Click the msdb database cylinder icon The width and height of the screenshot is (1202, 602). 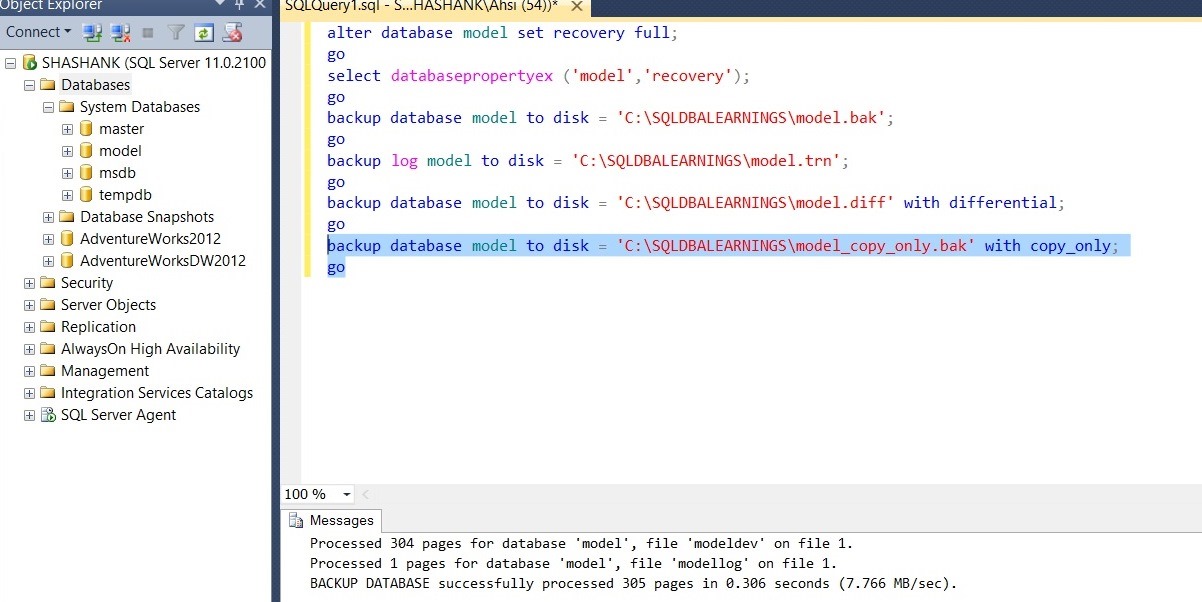click(x=86, y=173)
